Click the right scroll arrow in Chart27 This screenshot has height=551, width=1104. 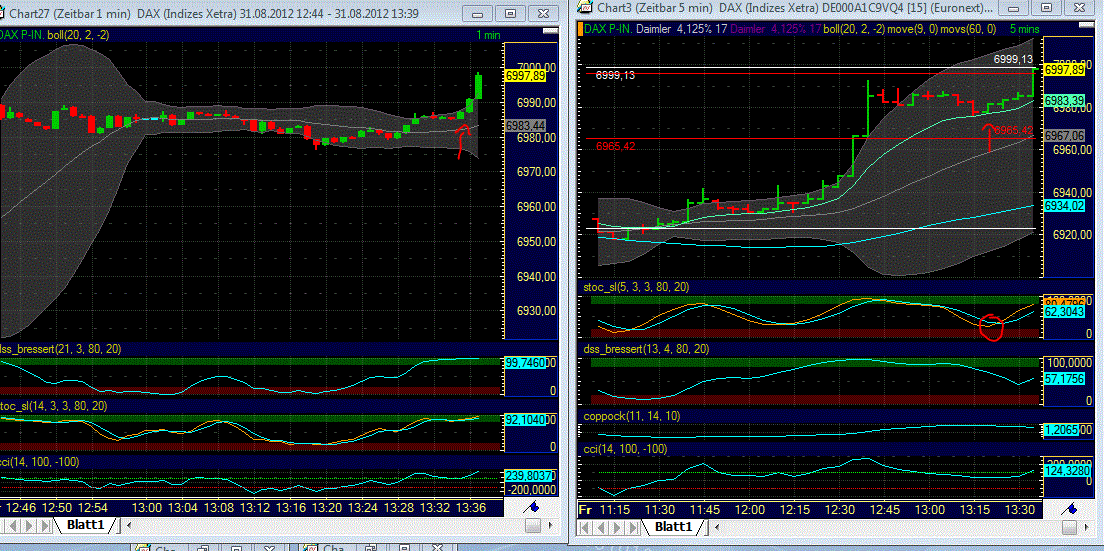(551, 525)
